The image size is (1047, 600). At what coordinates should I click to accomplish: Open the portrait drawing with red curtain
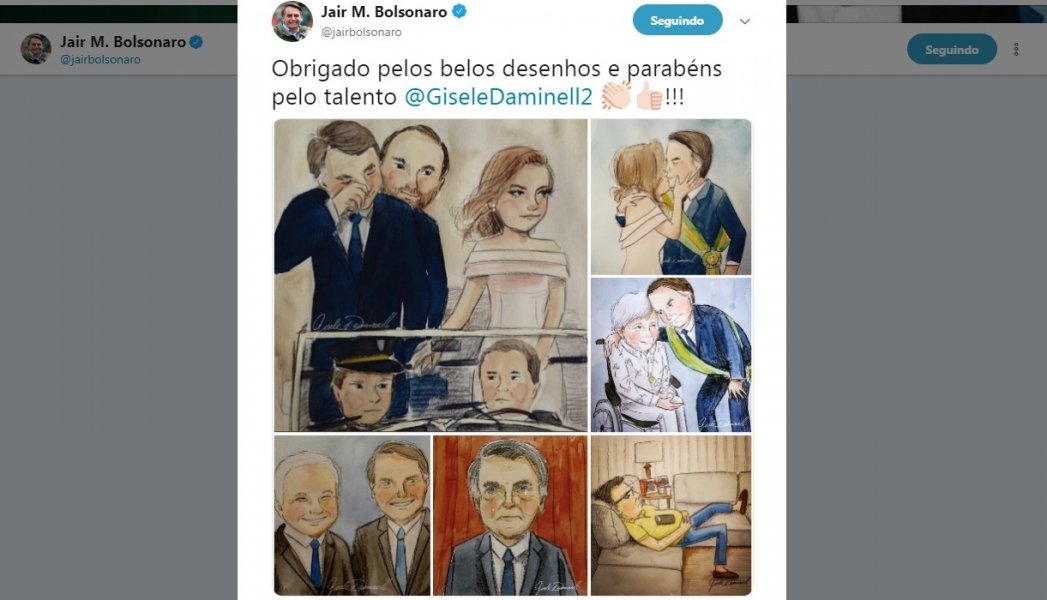coord(510,515)
